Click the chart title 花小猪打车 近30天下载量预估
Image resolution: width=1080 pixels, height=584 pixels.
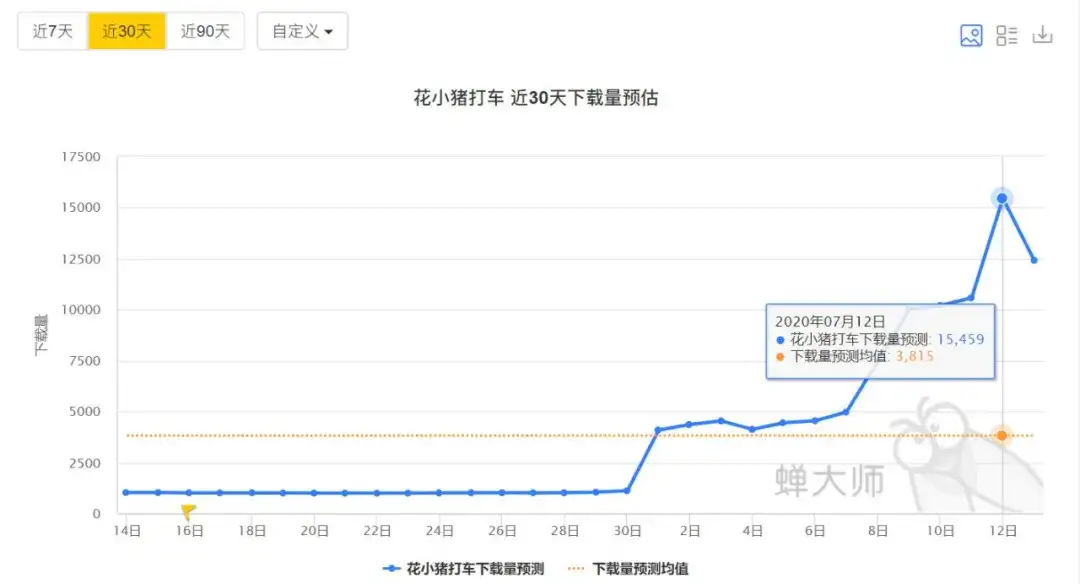(536, 98)
